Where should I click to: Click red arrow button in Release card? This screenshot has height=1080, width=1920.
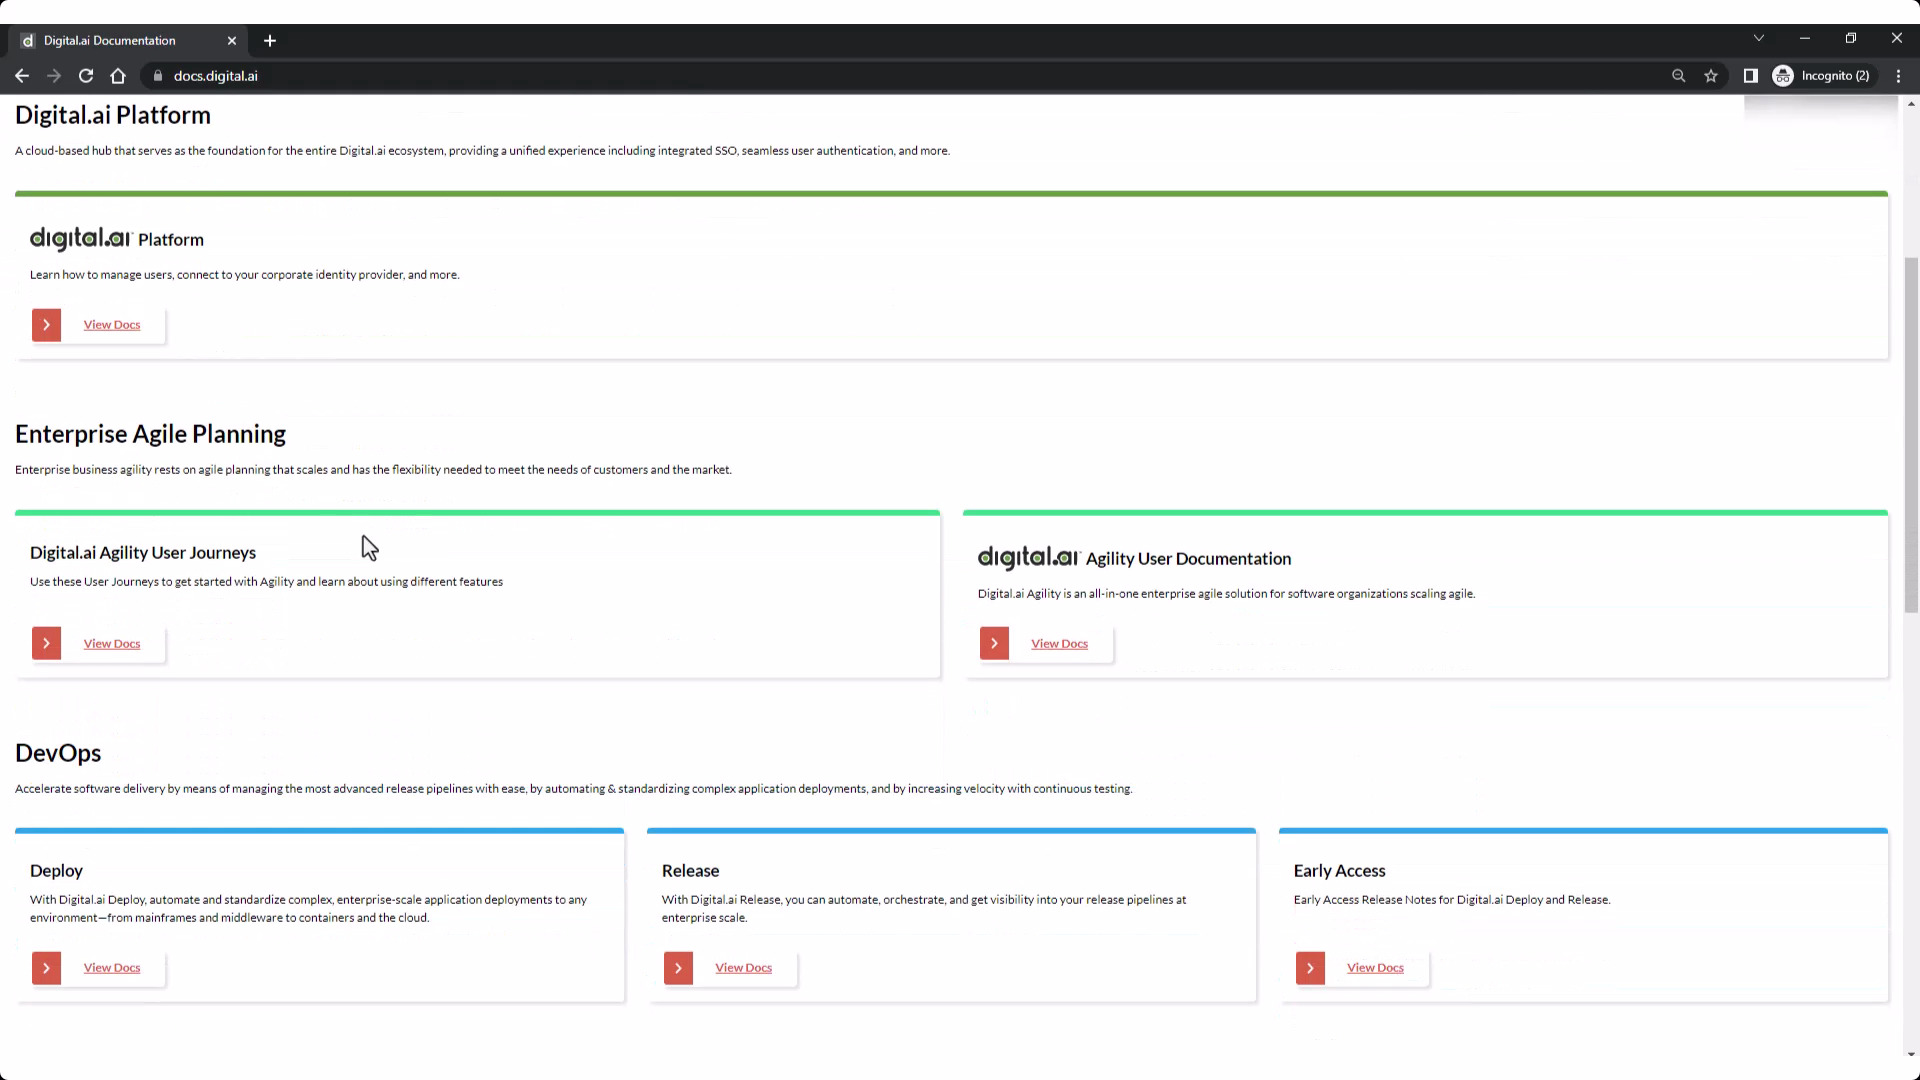[678, 968]
